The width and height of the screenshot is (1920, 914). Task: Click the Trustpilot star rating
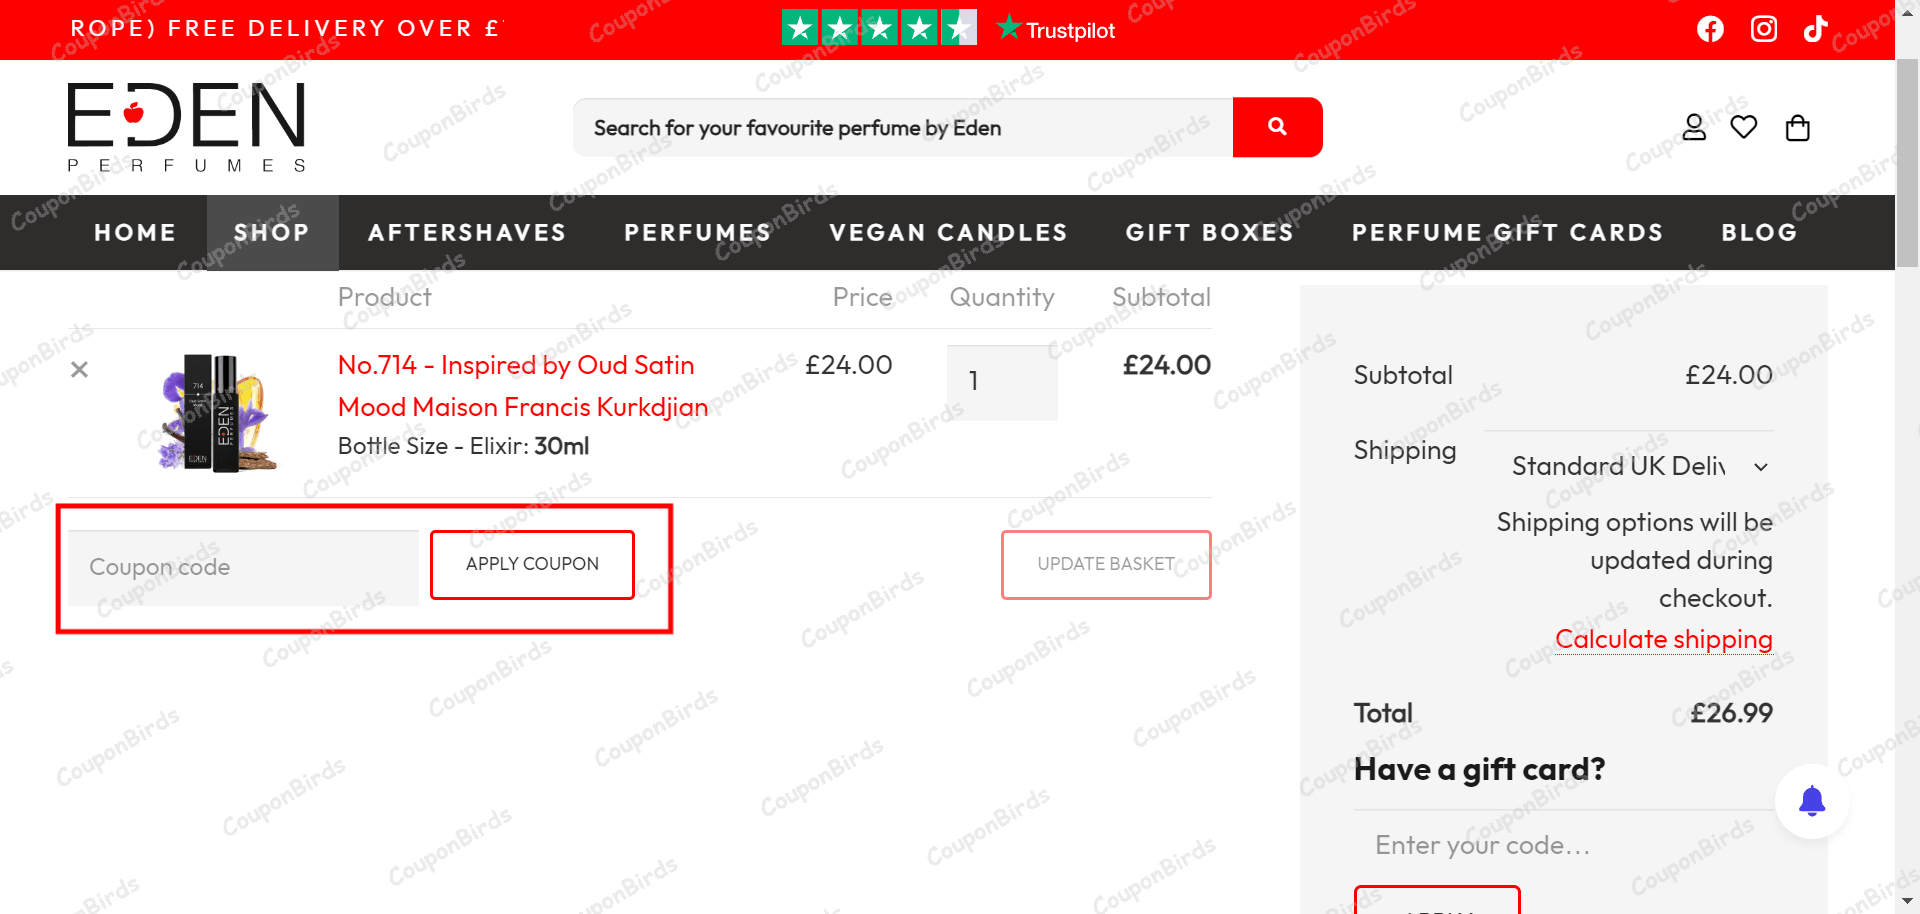(x=878, y=27)
